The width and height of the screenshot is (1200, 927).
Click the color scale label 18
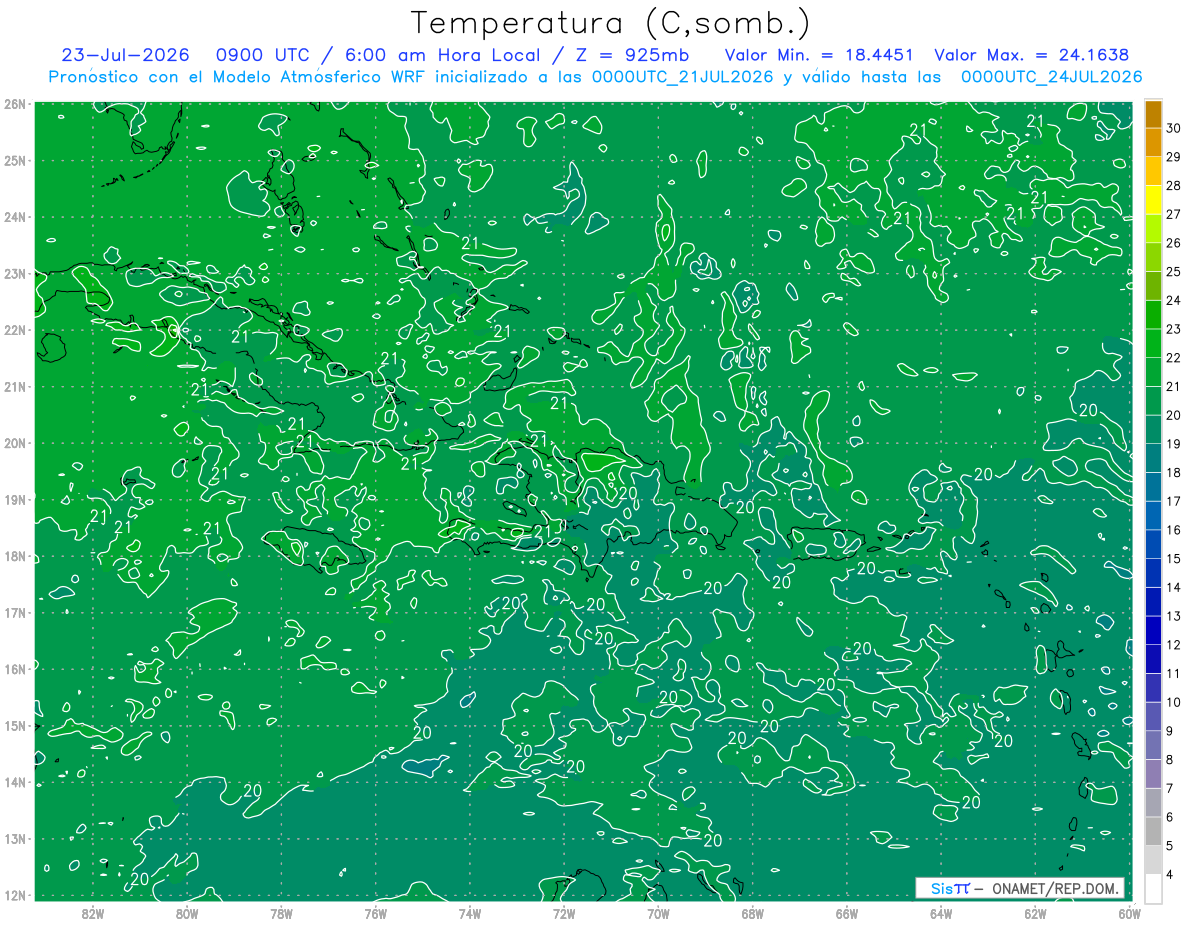point(1174,473)
